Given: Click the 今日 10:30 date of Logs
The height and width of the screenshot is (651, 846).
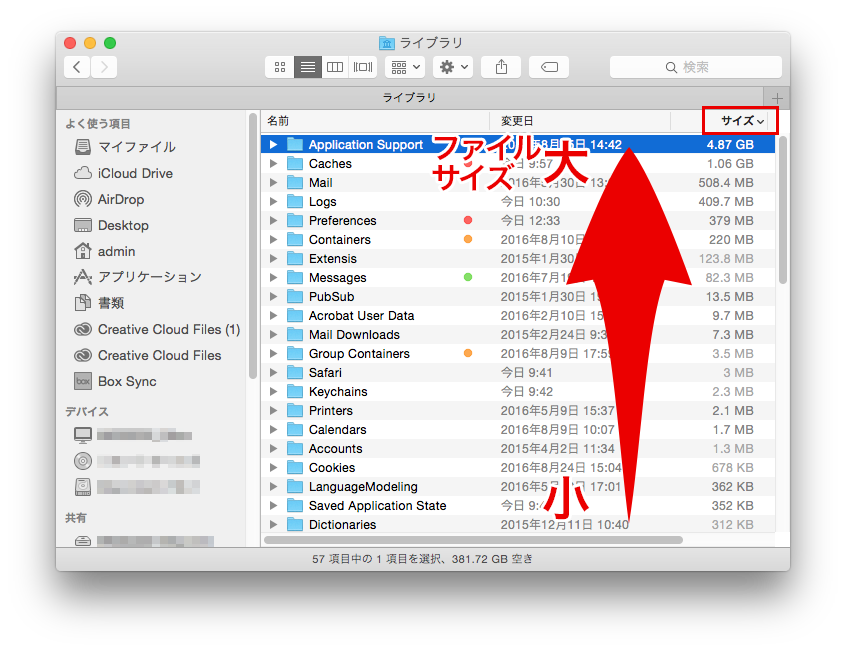Looking at the screenshot, I should (x=530, y=202).
